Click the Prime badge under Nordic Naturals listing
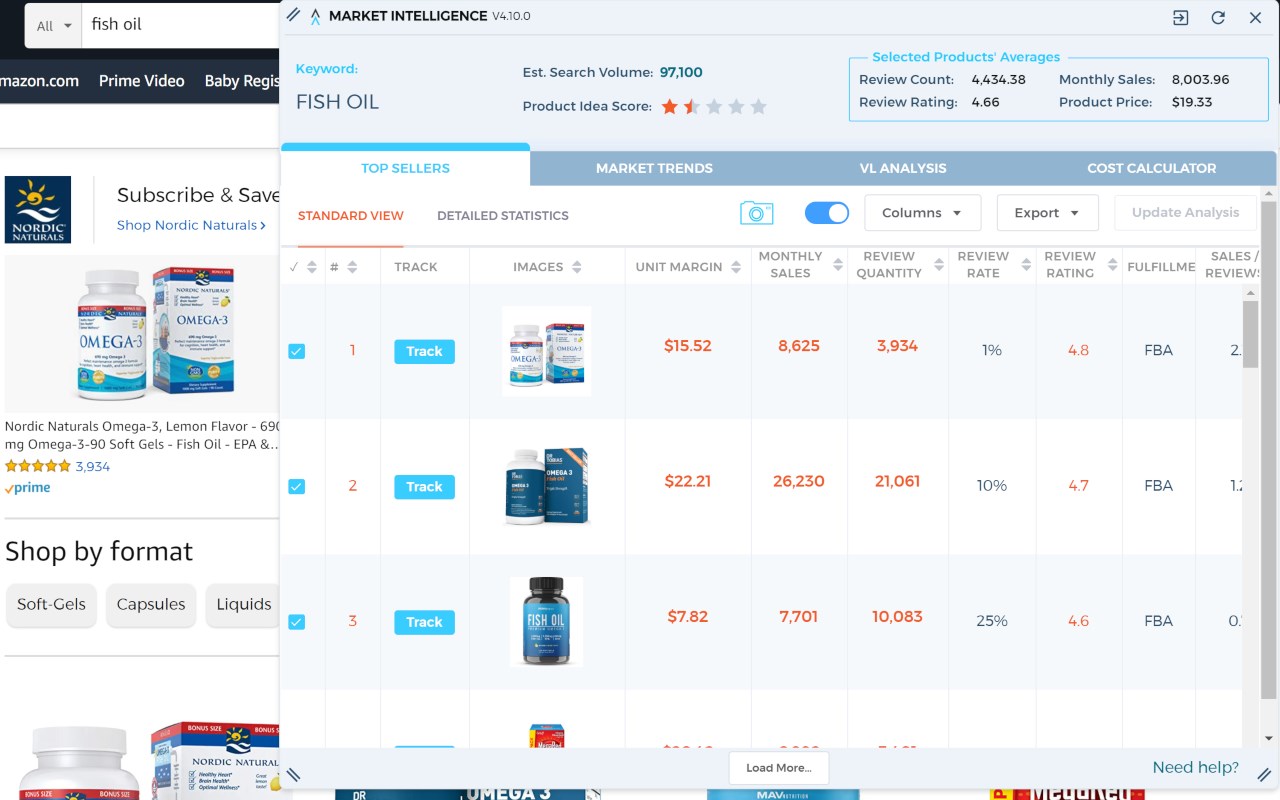The height and width of the screenshot is (800, 1280). [27, 488]
